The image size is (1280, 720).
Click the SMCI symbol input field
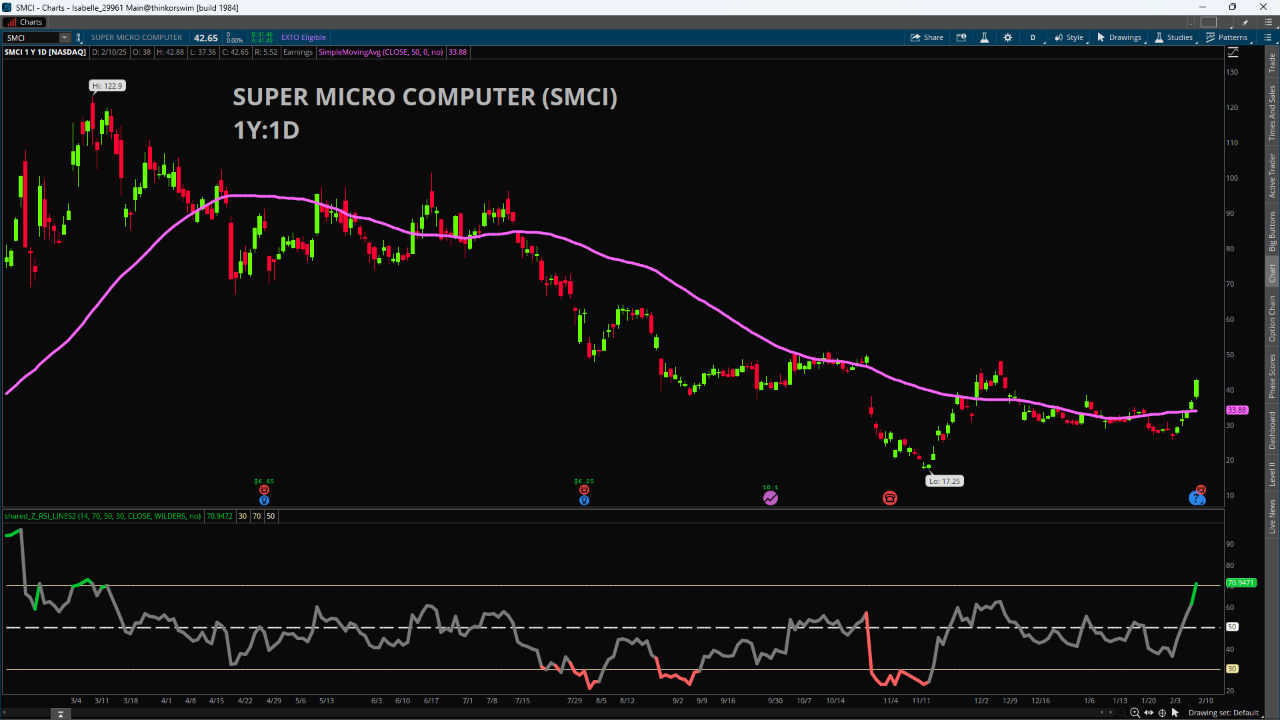(x=32, y=37)
